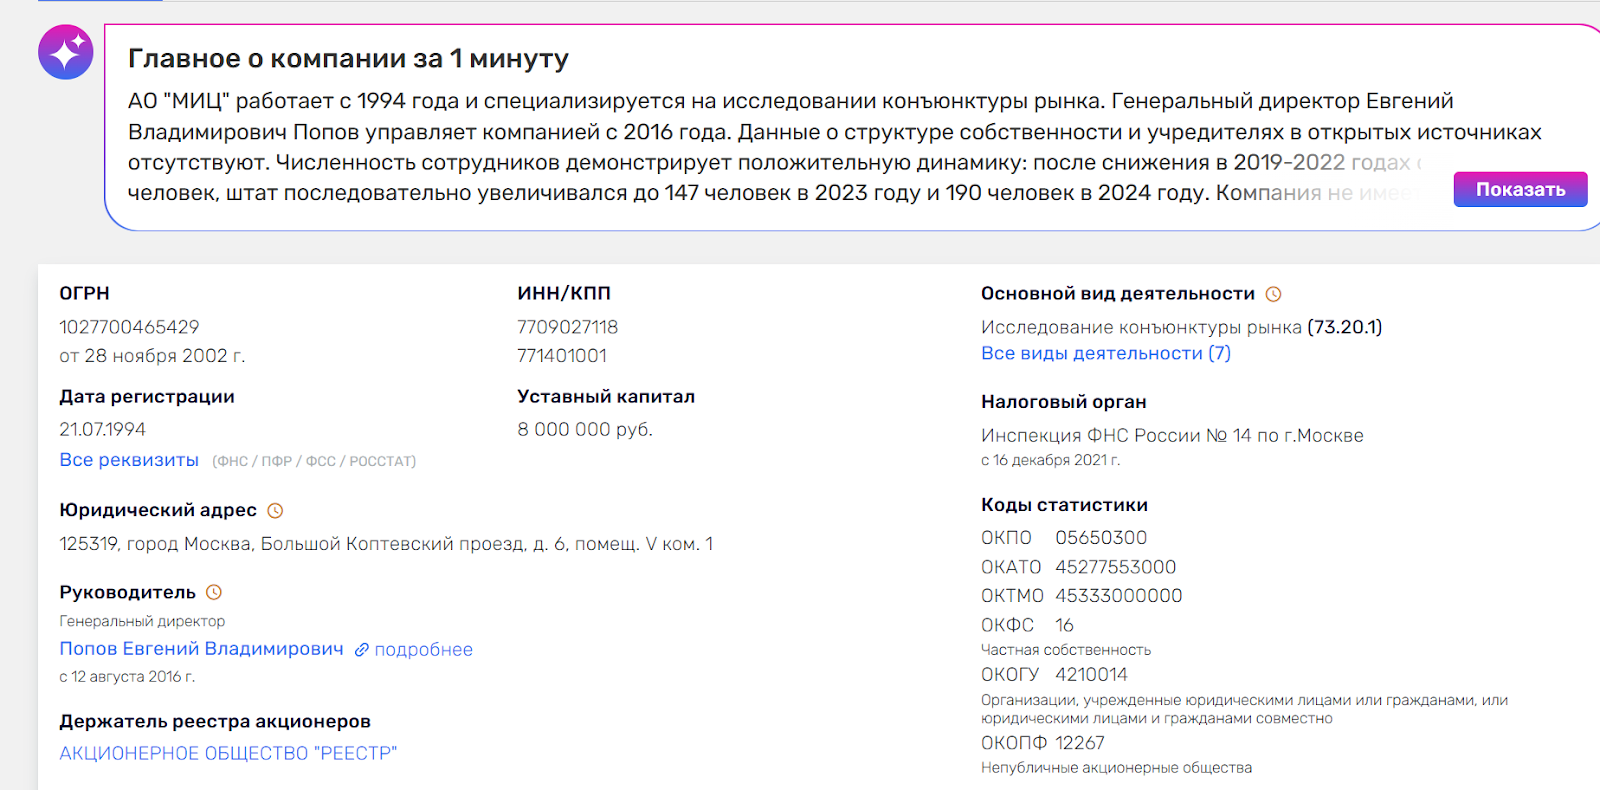Click the ОКПО value 05650300
Screen dimensions: 1600x790
[1101, 538]
